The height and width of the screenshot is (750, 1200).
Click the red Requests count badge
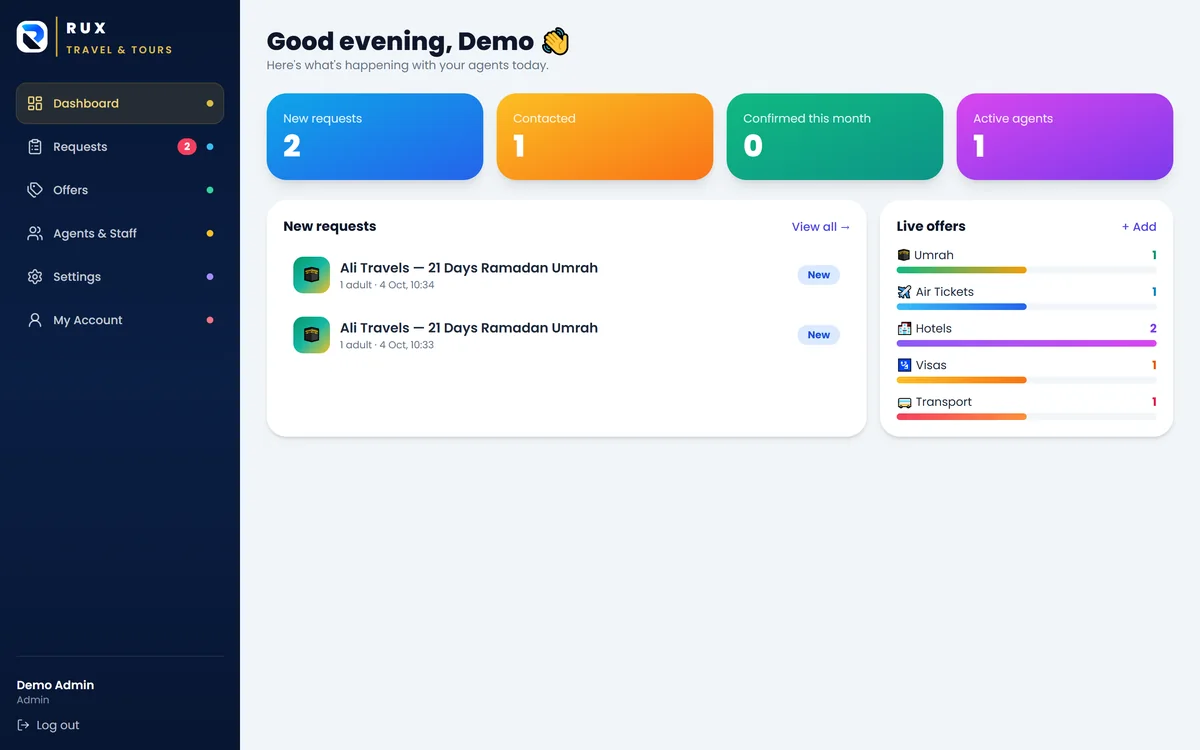tap(187, 147)
